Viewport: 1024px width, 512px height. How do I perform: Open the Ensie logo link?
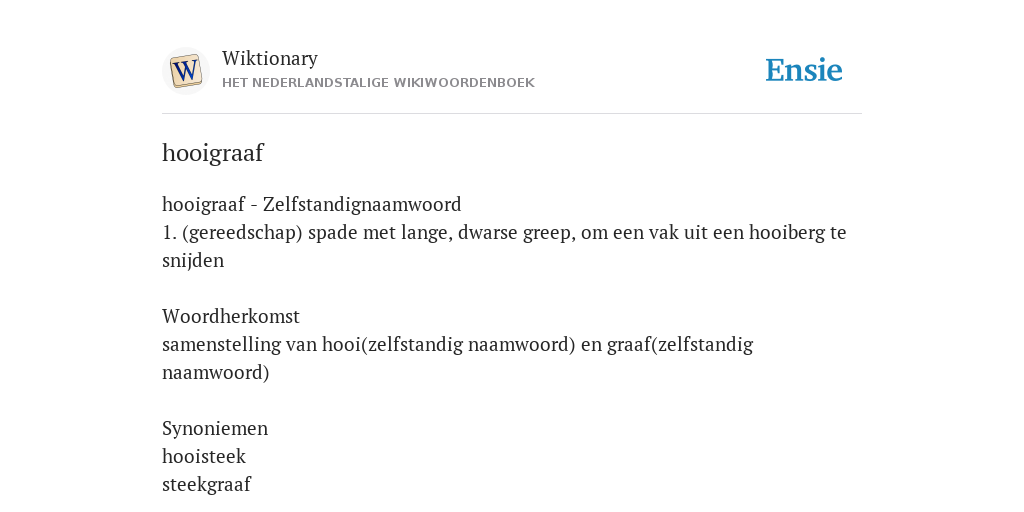click(804, 71)
